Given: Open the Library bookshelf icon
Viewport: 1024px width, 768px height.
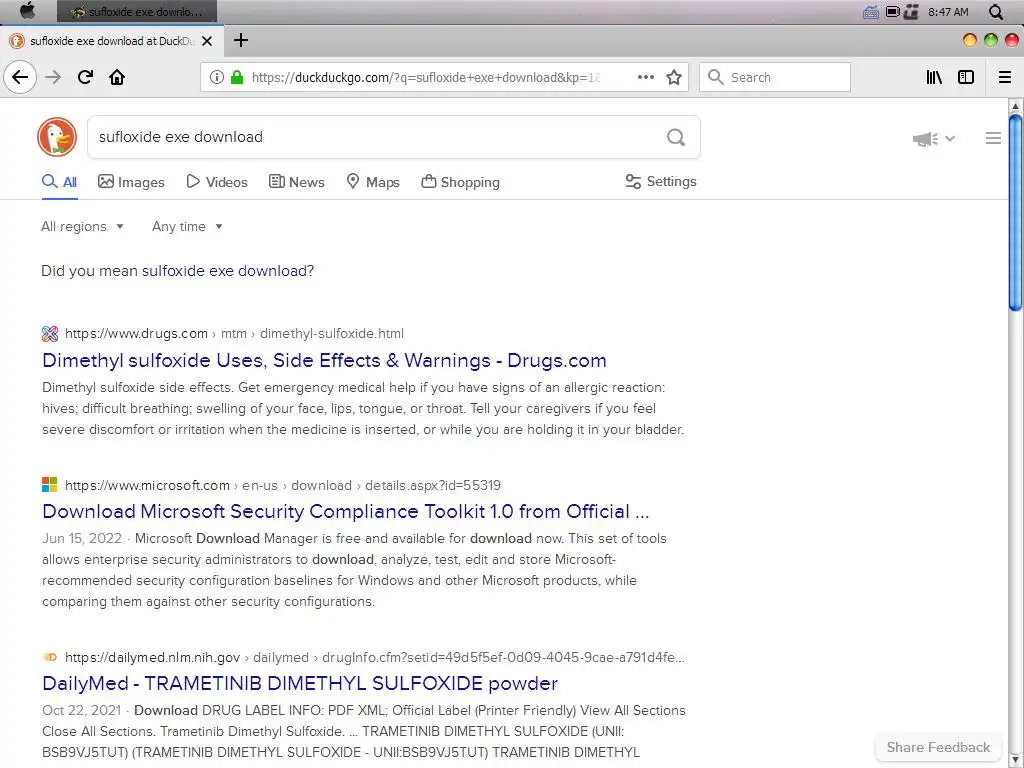Looking at the screenshot, I should pyautogui.click(x=934, y=77).
